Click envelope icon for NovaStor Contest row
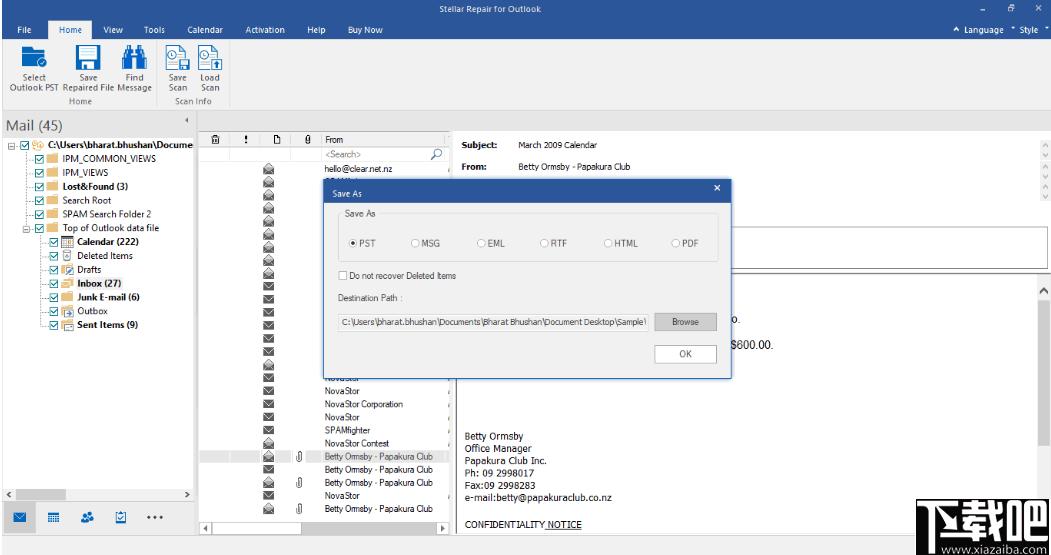Viewport: 1051px width, 555px height. pyautogui.click(x=268, y=443)
